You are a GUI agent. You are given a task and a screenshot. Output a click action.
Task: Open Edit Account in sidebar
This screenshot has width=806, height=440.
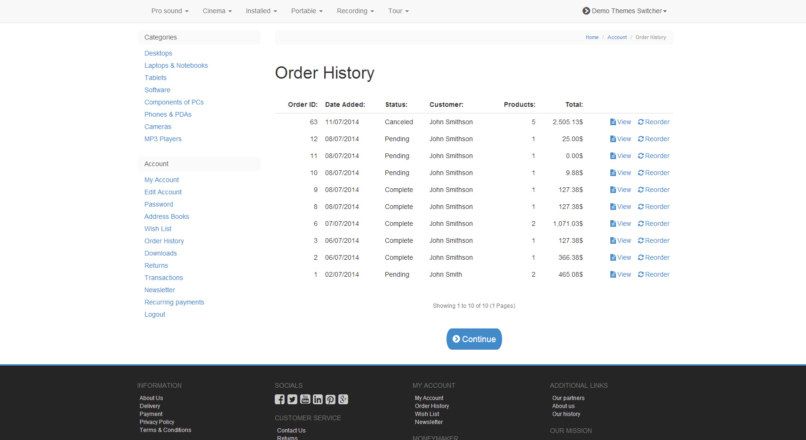(x=163, y=192)
